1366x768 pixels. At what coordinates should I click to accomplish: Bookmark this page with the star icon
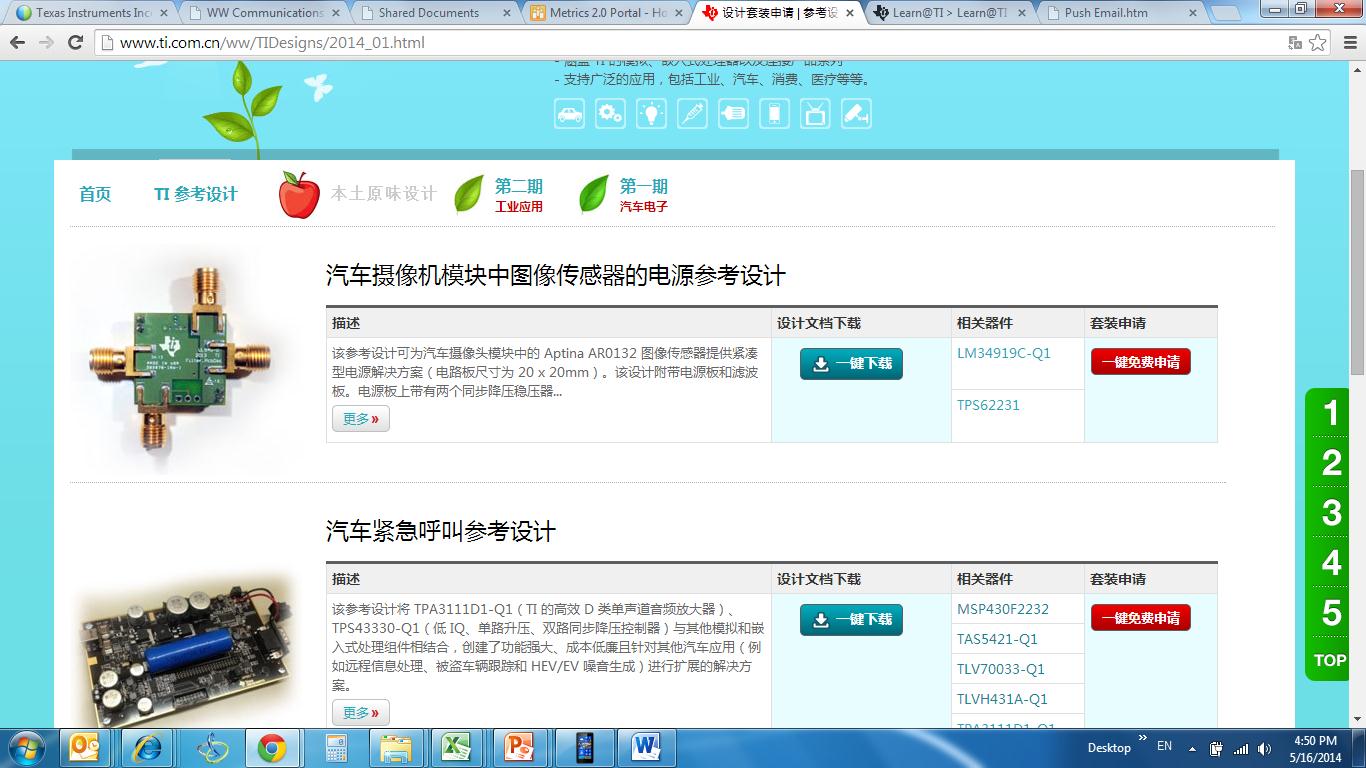[x=1318, y=43]
